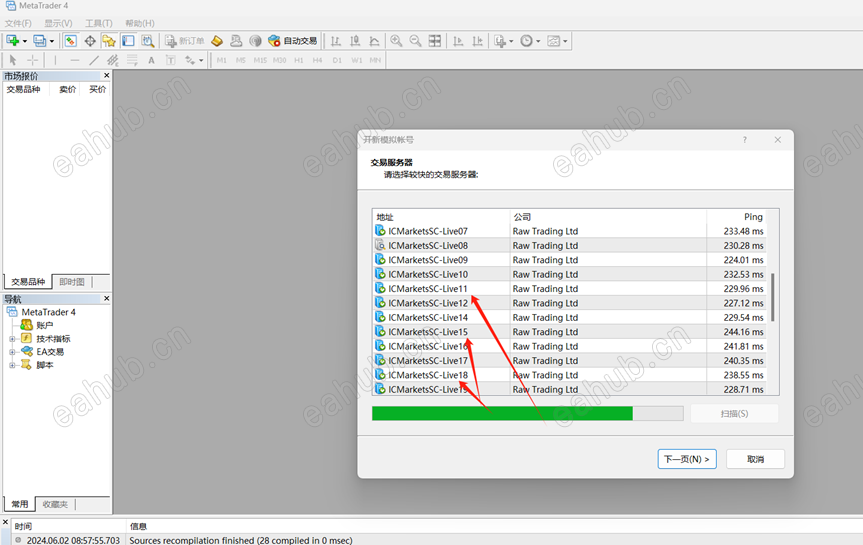The image size is (863, 545).
Task: Click the Options person icon in toolbar
Action: pyautogui.click(x=236, y=41)
